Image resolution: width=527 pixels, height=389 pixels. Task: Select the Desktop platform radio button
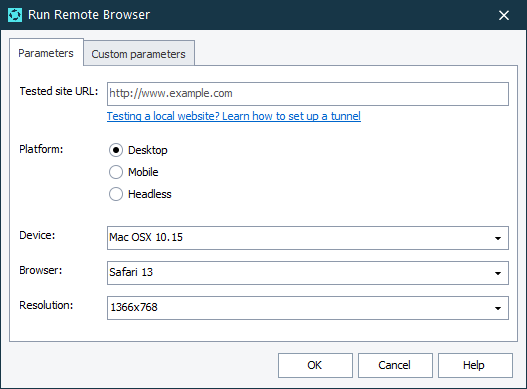click(x=116, y=150)
